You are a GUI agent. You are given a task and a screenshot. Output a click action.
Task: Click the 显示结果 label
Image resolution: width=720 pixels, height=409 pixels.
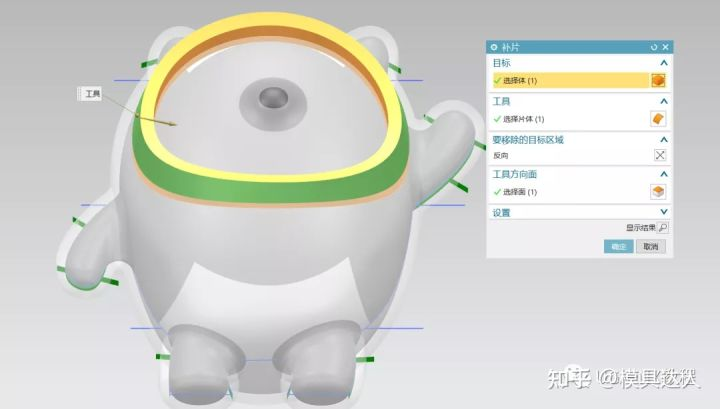point(641,228)
